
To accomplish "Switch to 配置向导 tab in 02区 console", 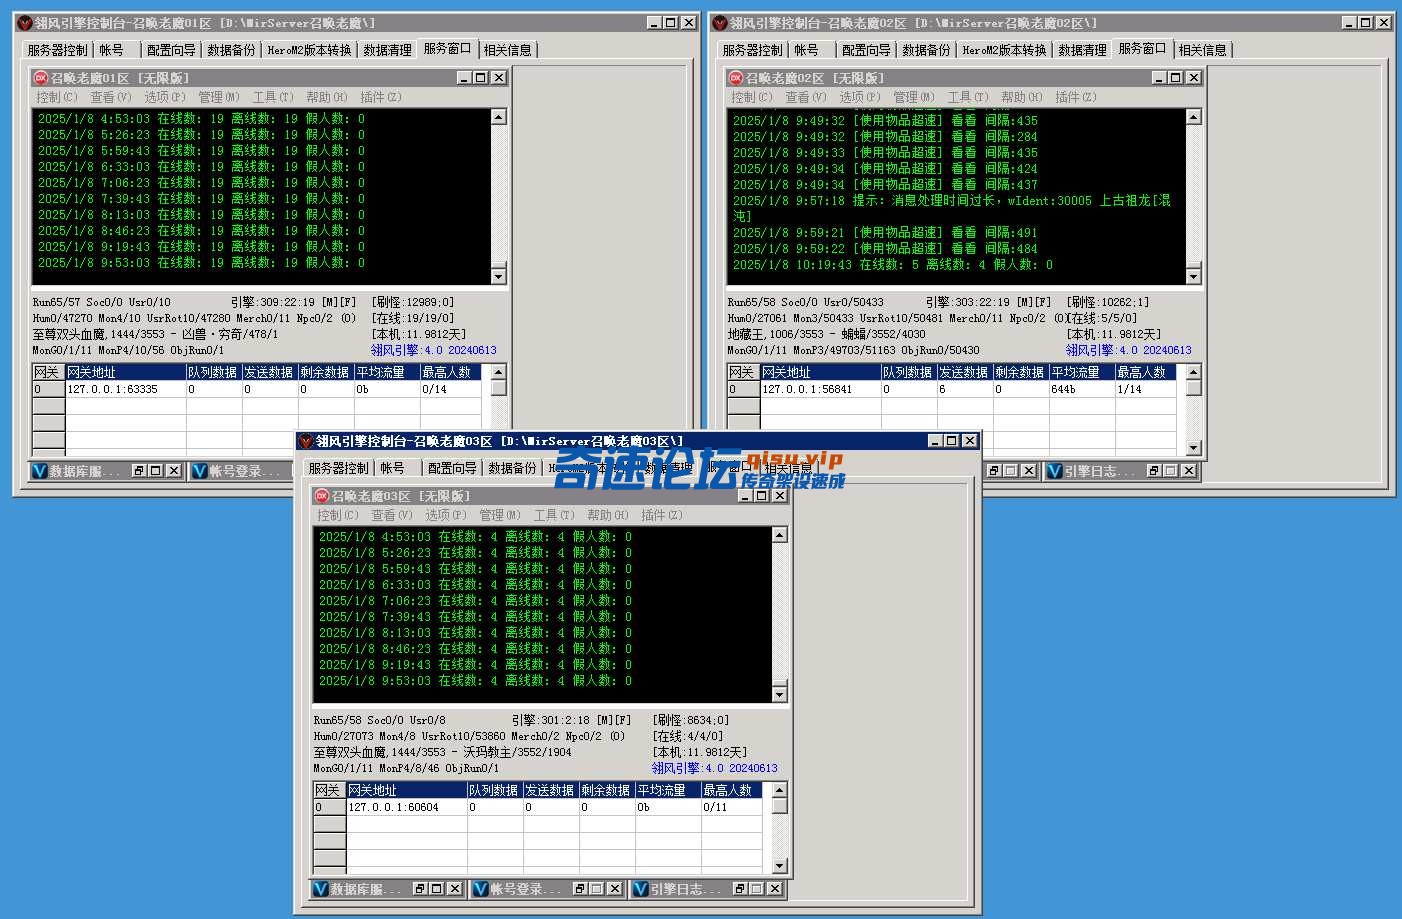I will pos(866,50).
